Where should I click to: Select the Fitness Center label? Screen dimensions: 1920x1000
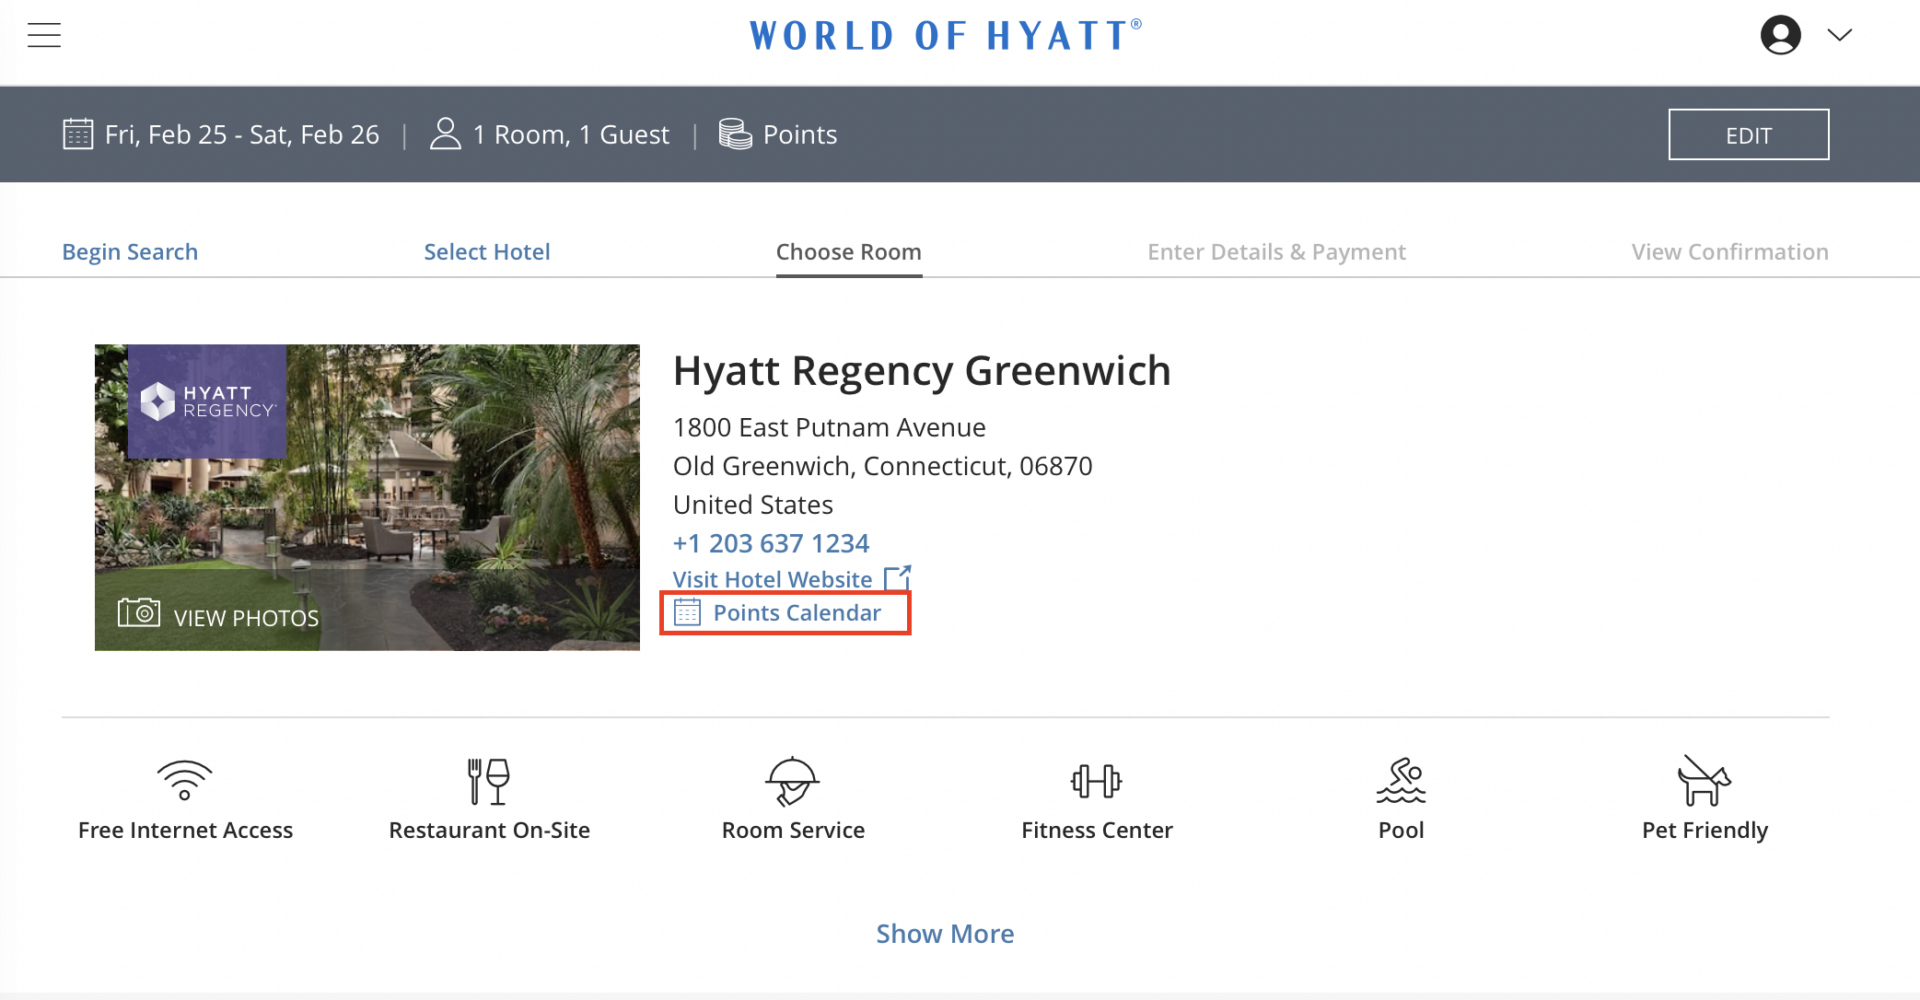pyautogui.click(x=1097, y=830)
